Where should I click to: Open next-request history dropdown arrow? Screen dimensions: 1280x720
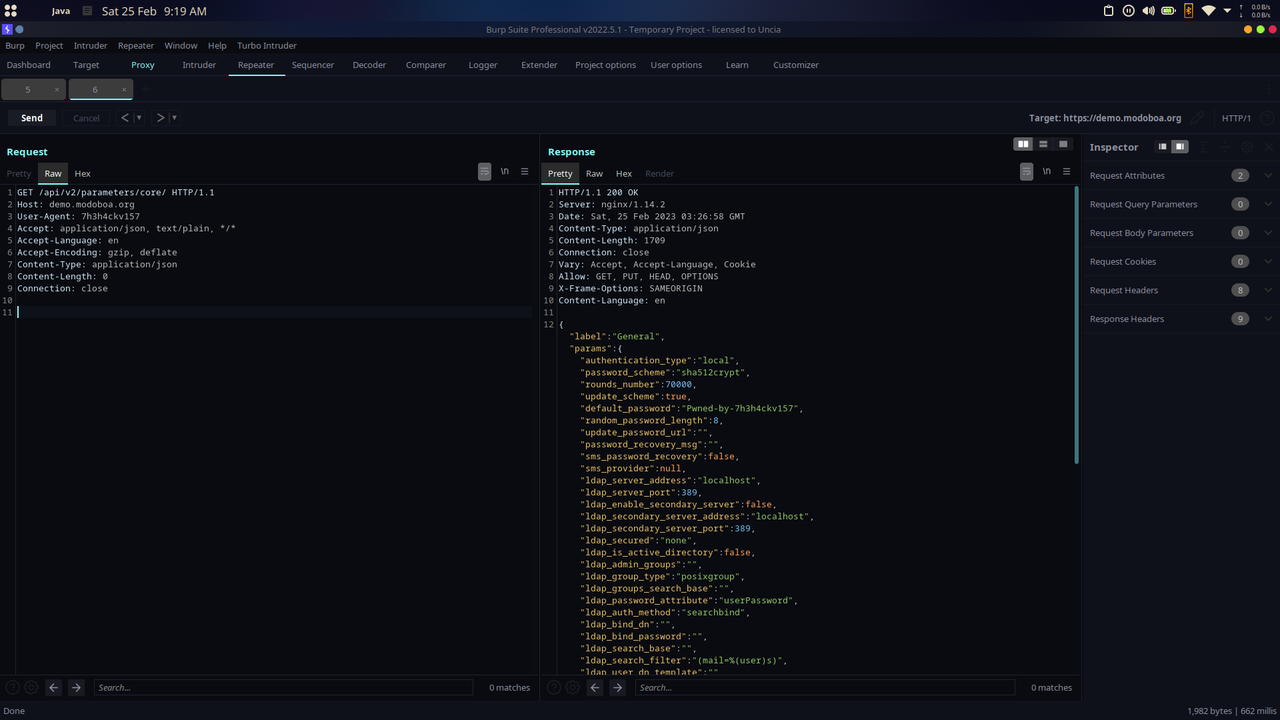(174, 118)
